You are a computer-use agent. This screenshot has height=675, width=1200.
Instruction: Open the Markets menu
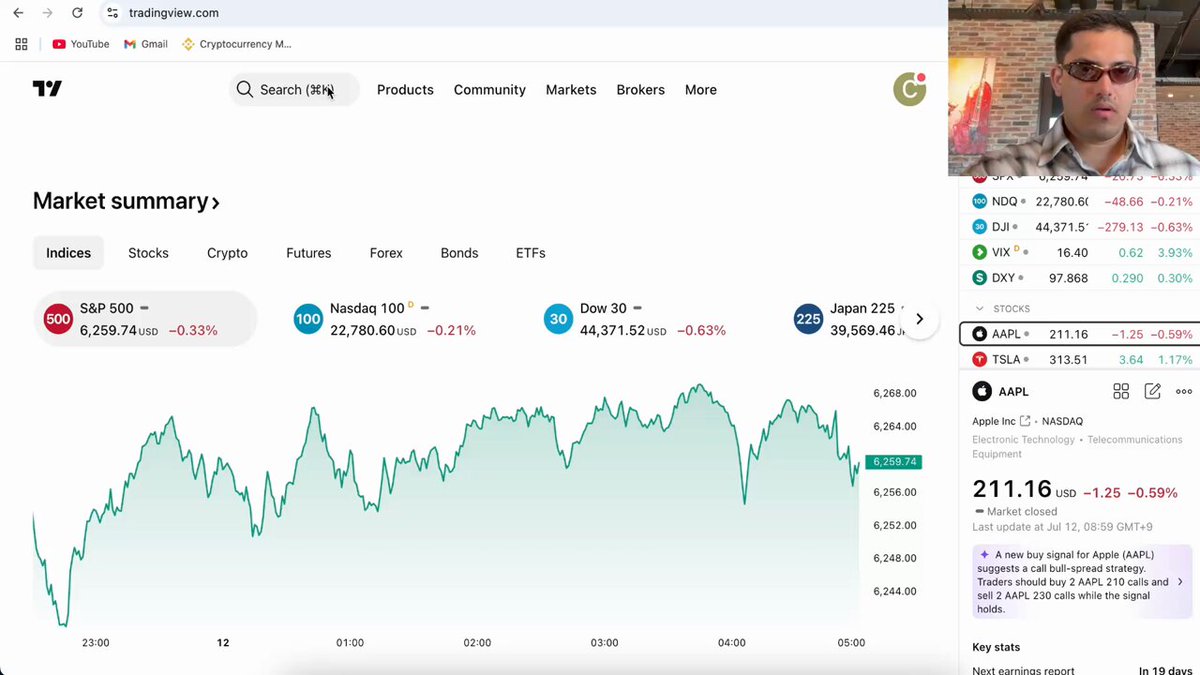pos(571,89)
